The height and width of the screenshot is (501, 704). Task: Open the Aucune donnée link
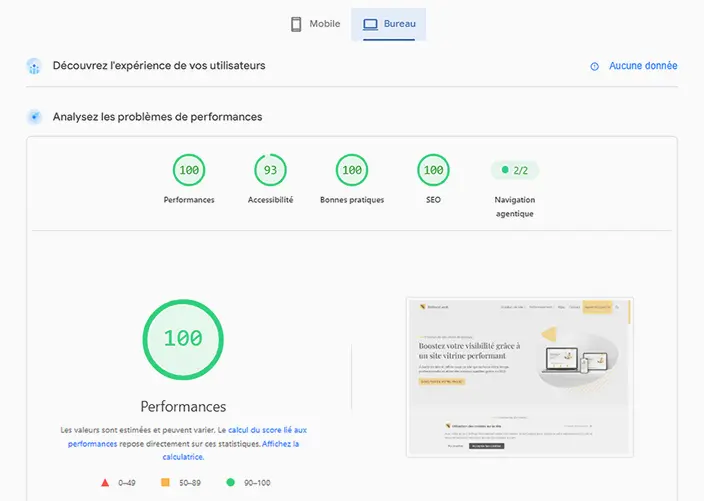(643, 66)
